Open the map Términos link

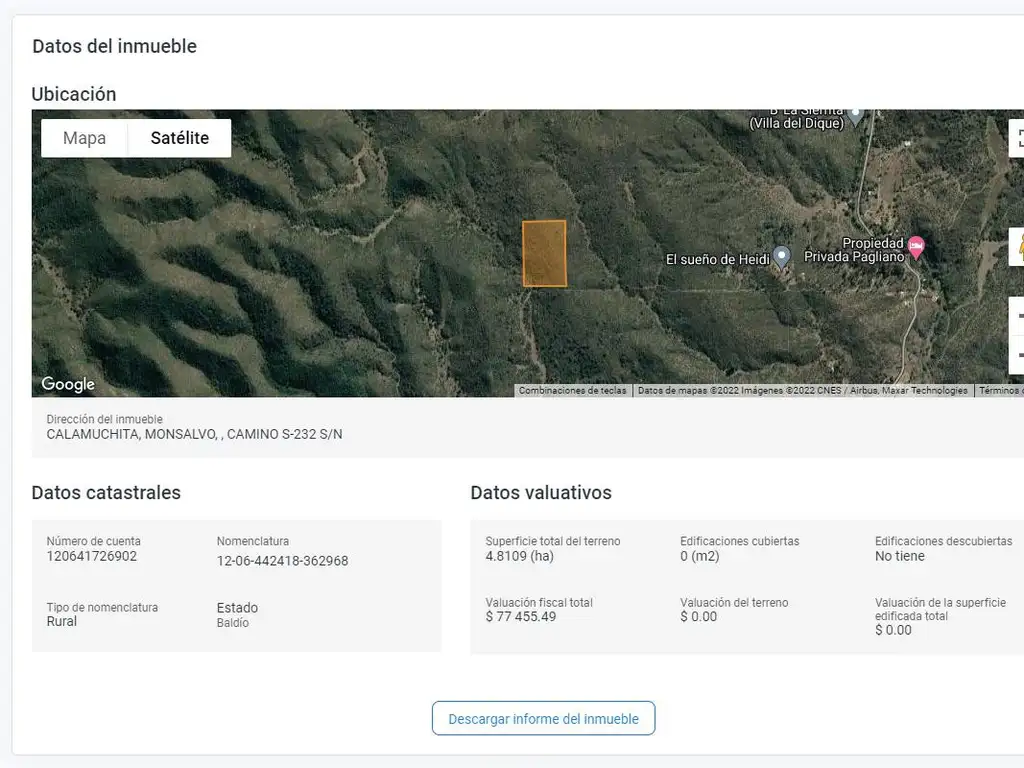999,391
